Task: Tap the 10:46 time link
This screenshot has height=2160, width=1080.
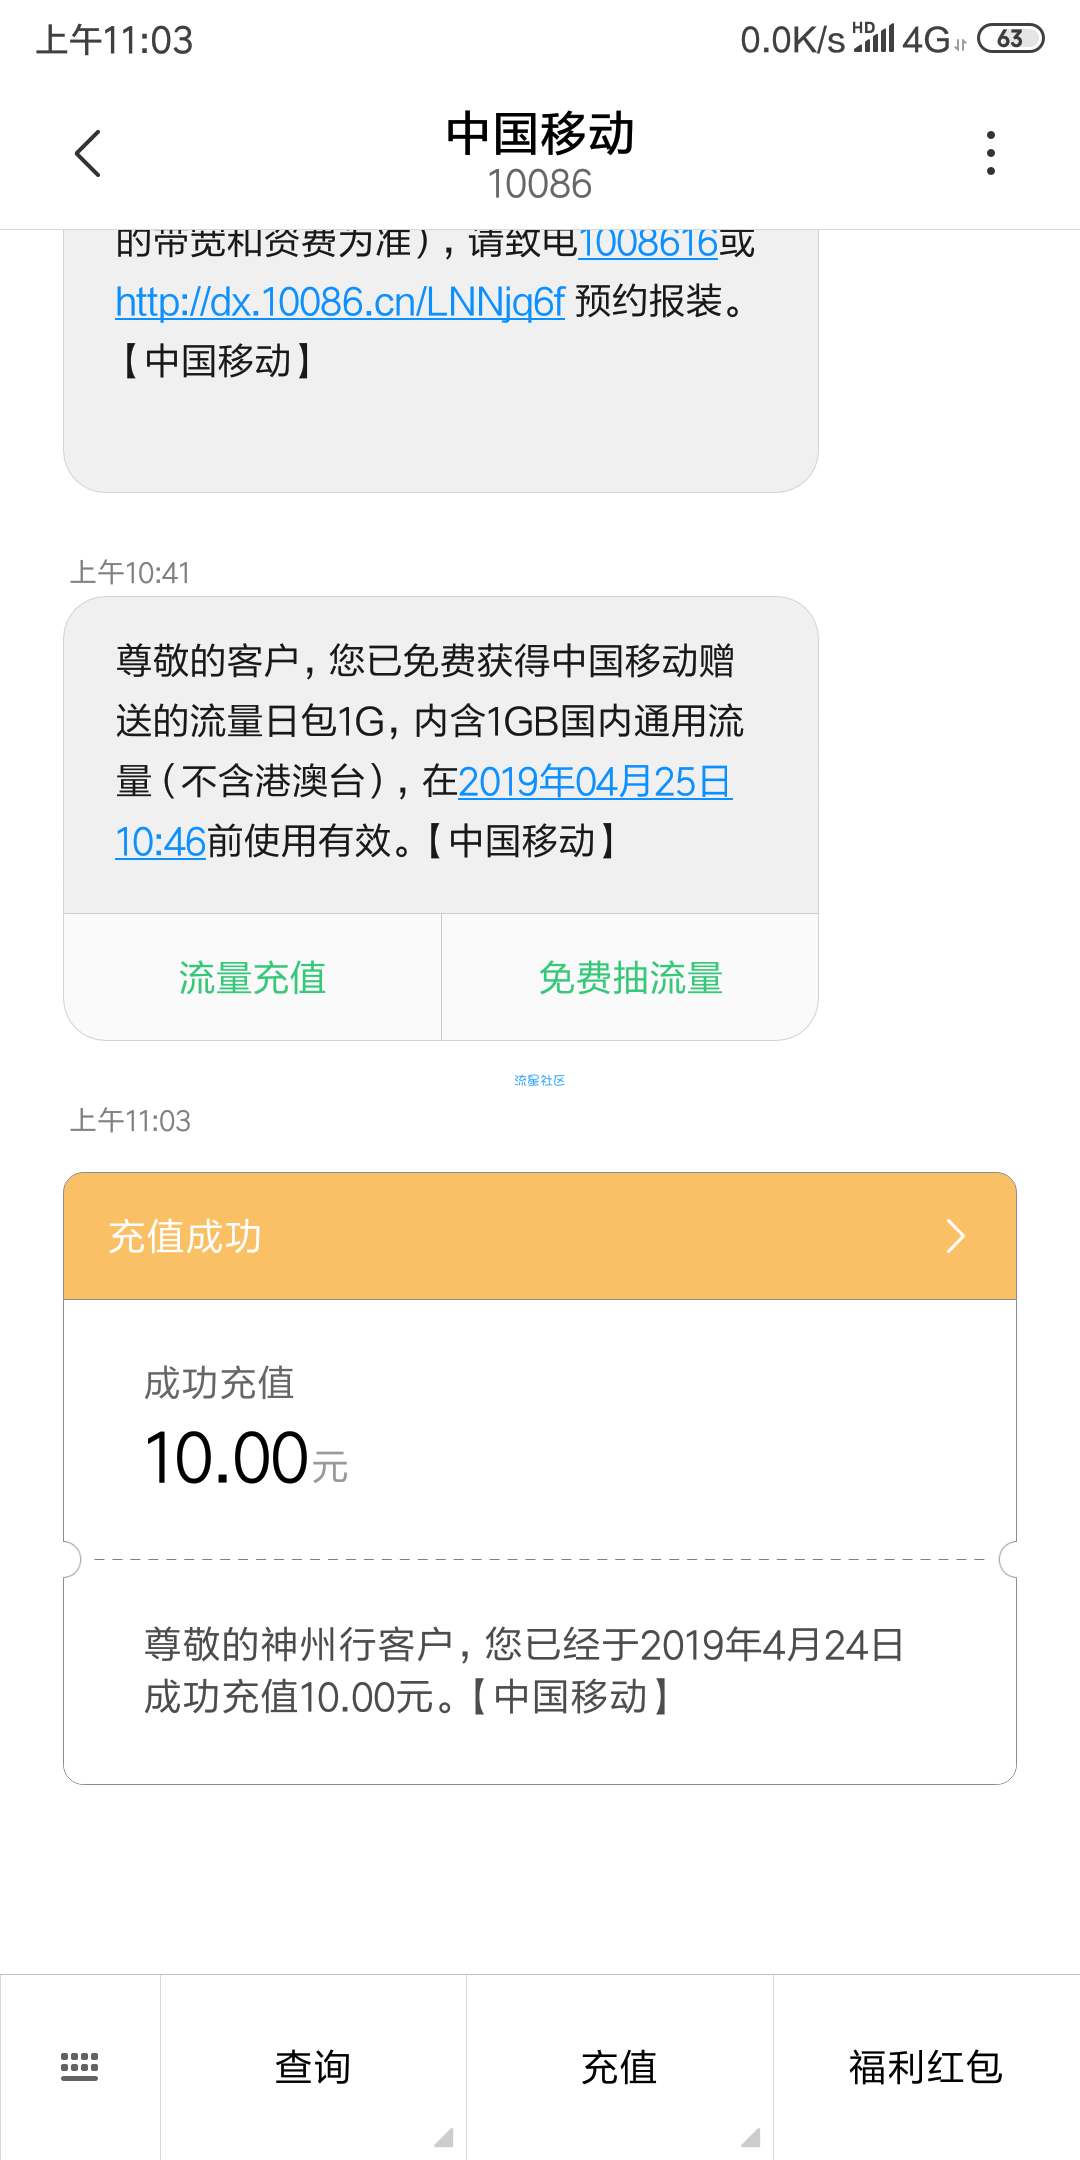Action: [x=161, y=842]
